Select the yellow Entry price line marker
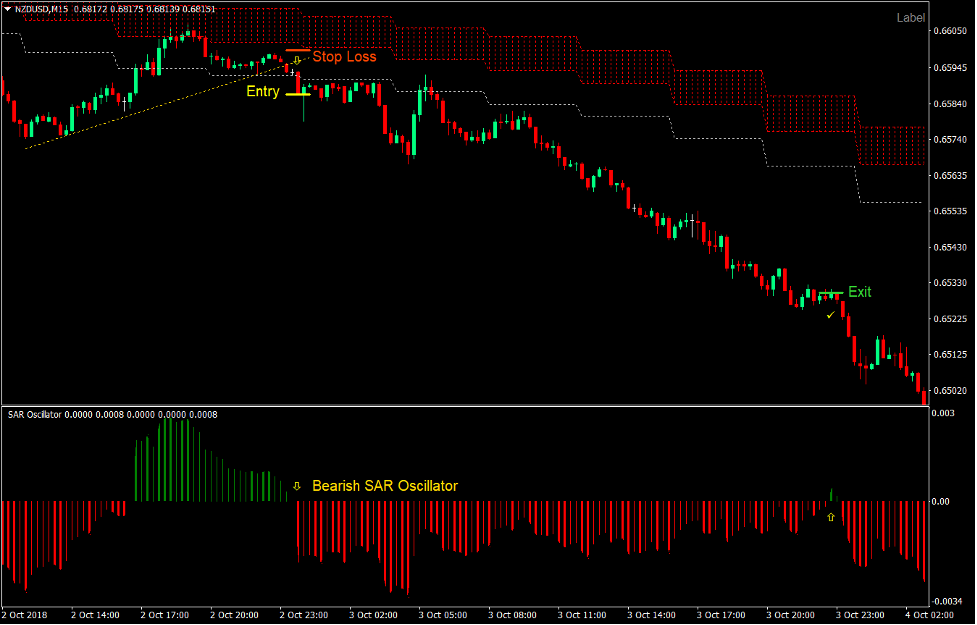977x625 pixels. pos(299,94)
